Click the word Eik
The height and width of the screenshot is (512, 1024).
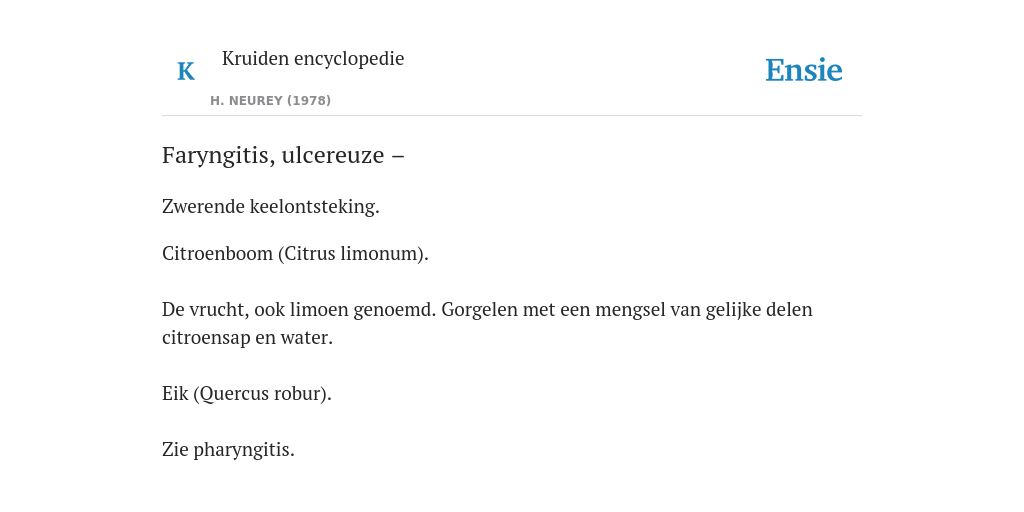point(174,394)
